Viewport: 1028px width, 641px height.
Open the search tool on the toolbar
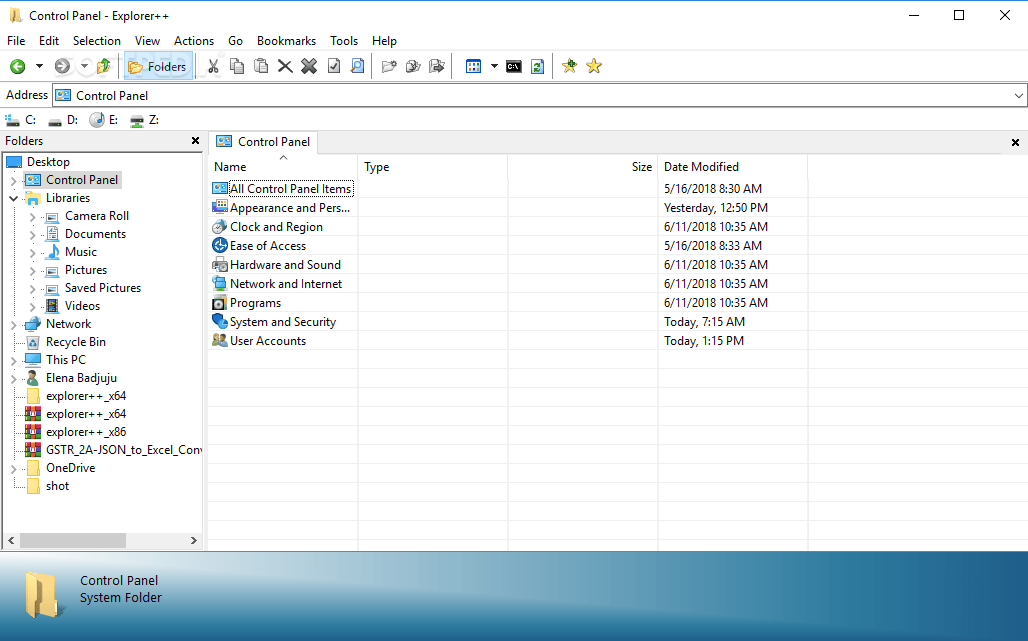pos(357,65)
